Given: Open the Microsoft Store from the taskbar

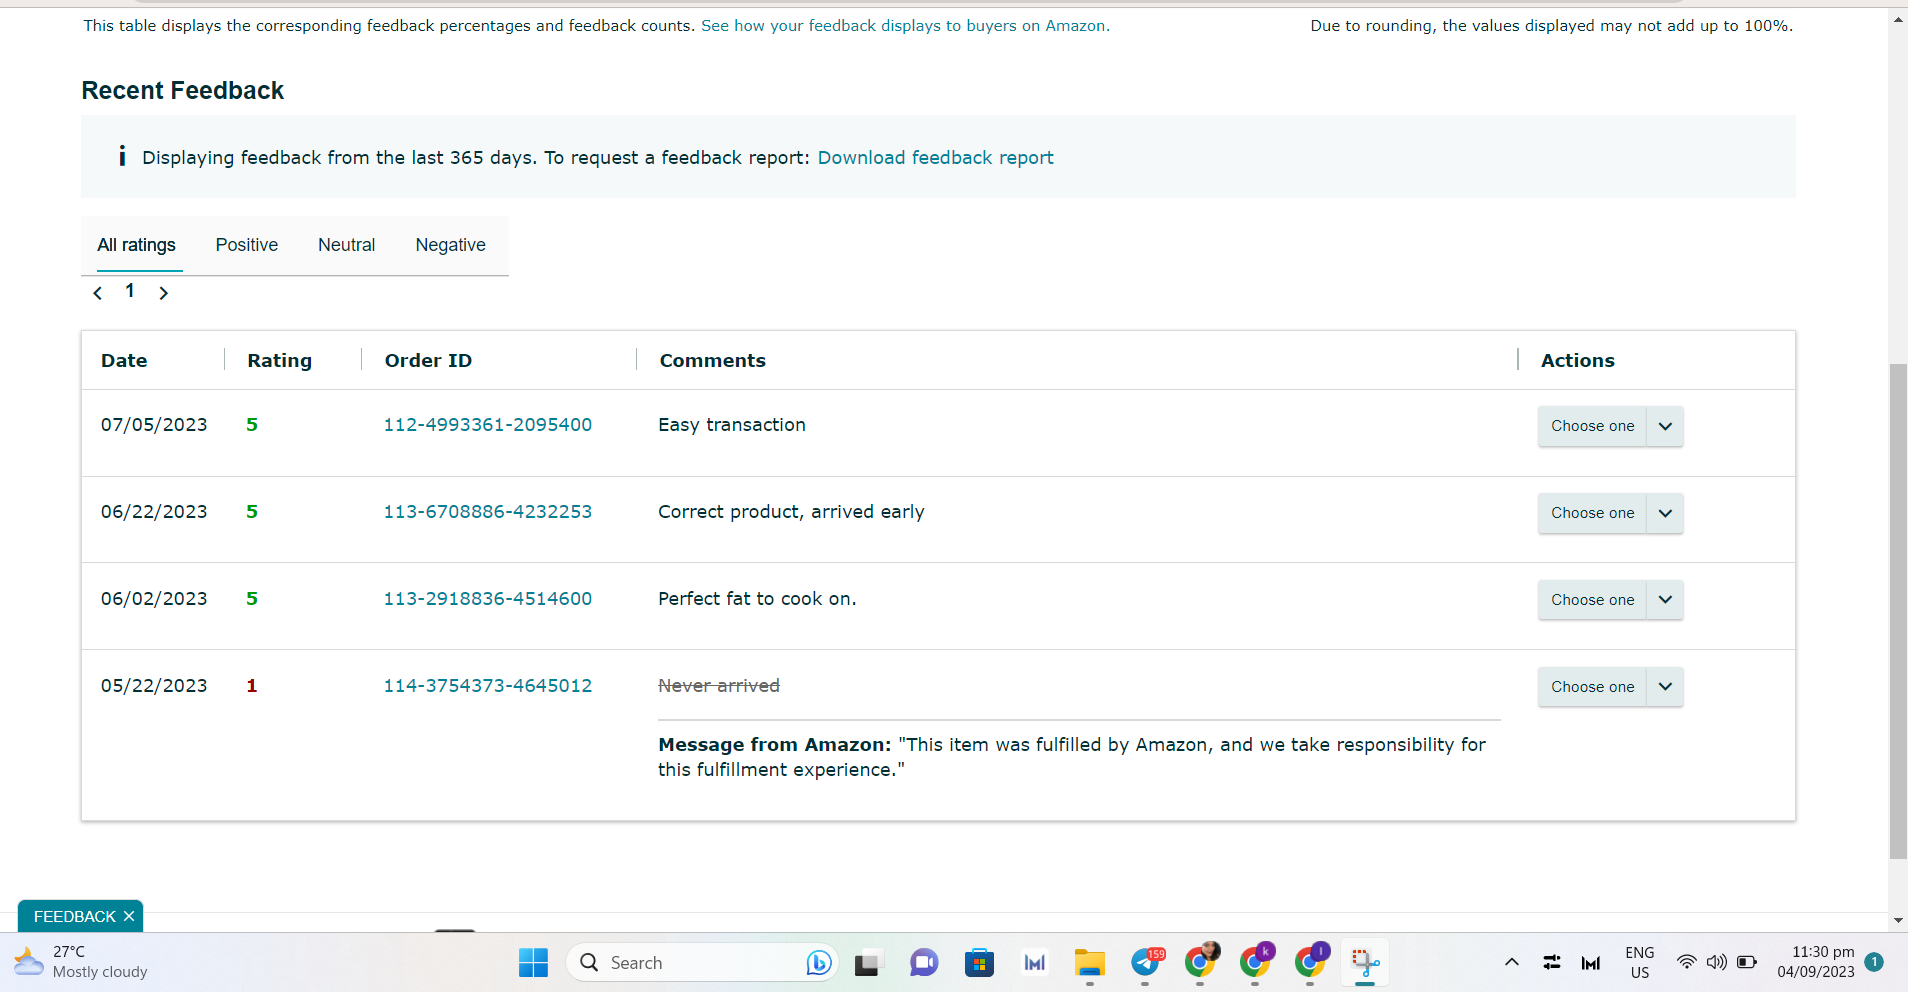Looking at the screenshot, I should tap(979, 963).
